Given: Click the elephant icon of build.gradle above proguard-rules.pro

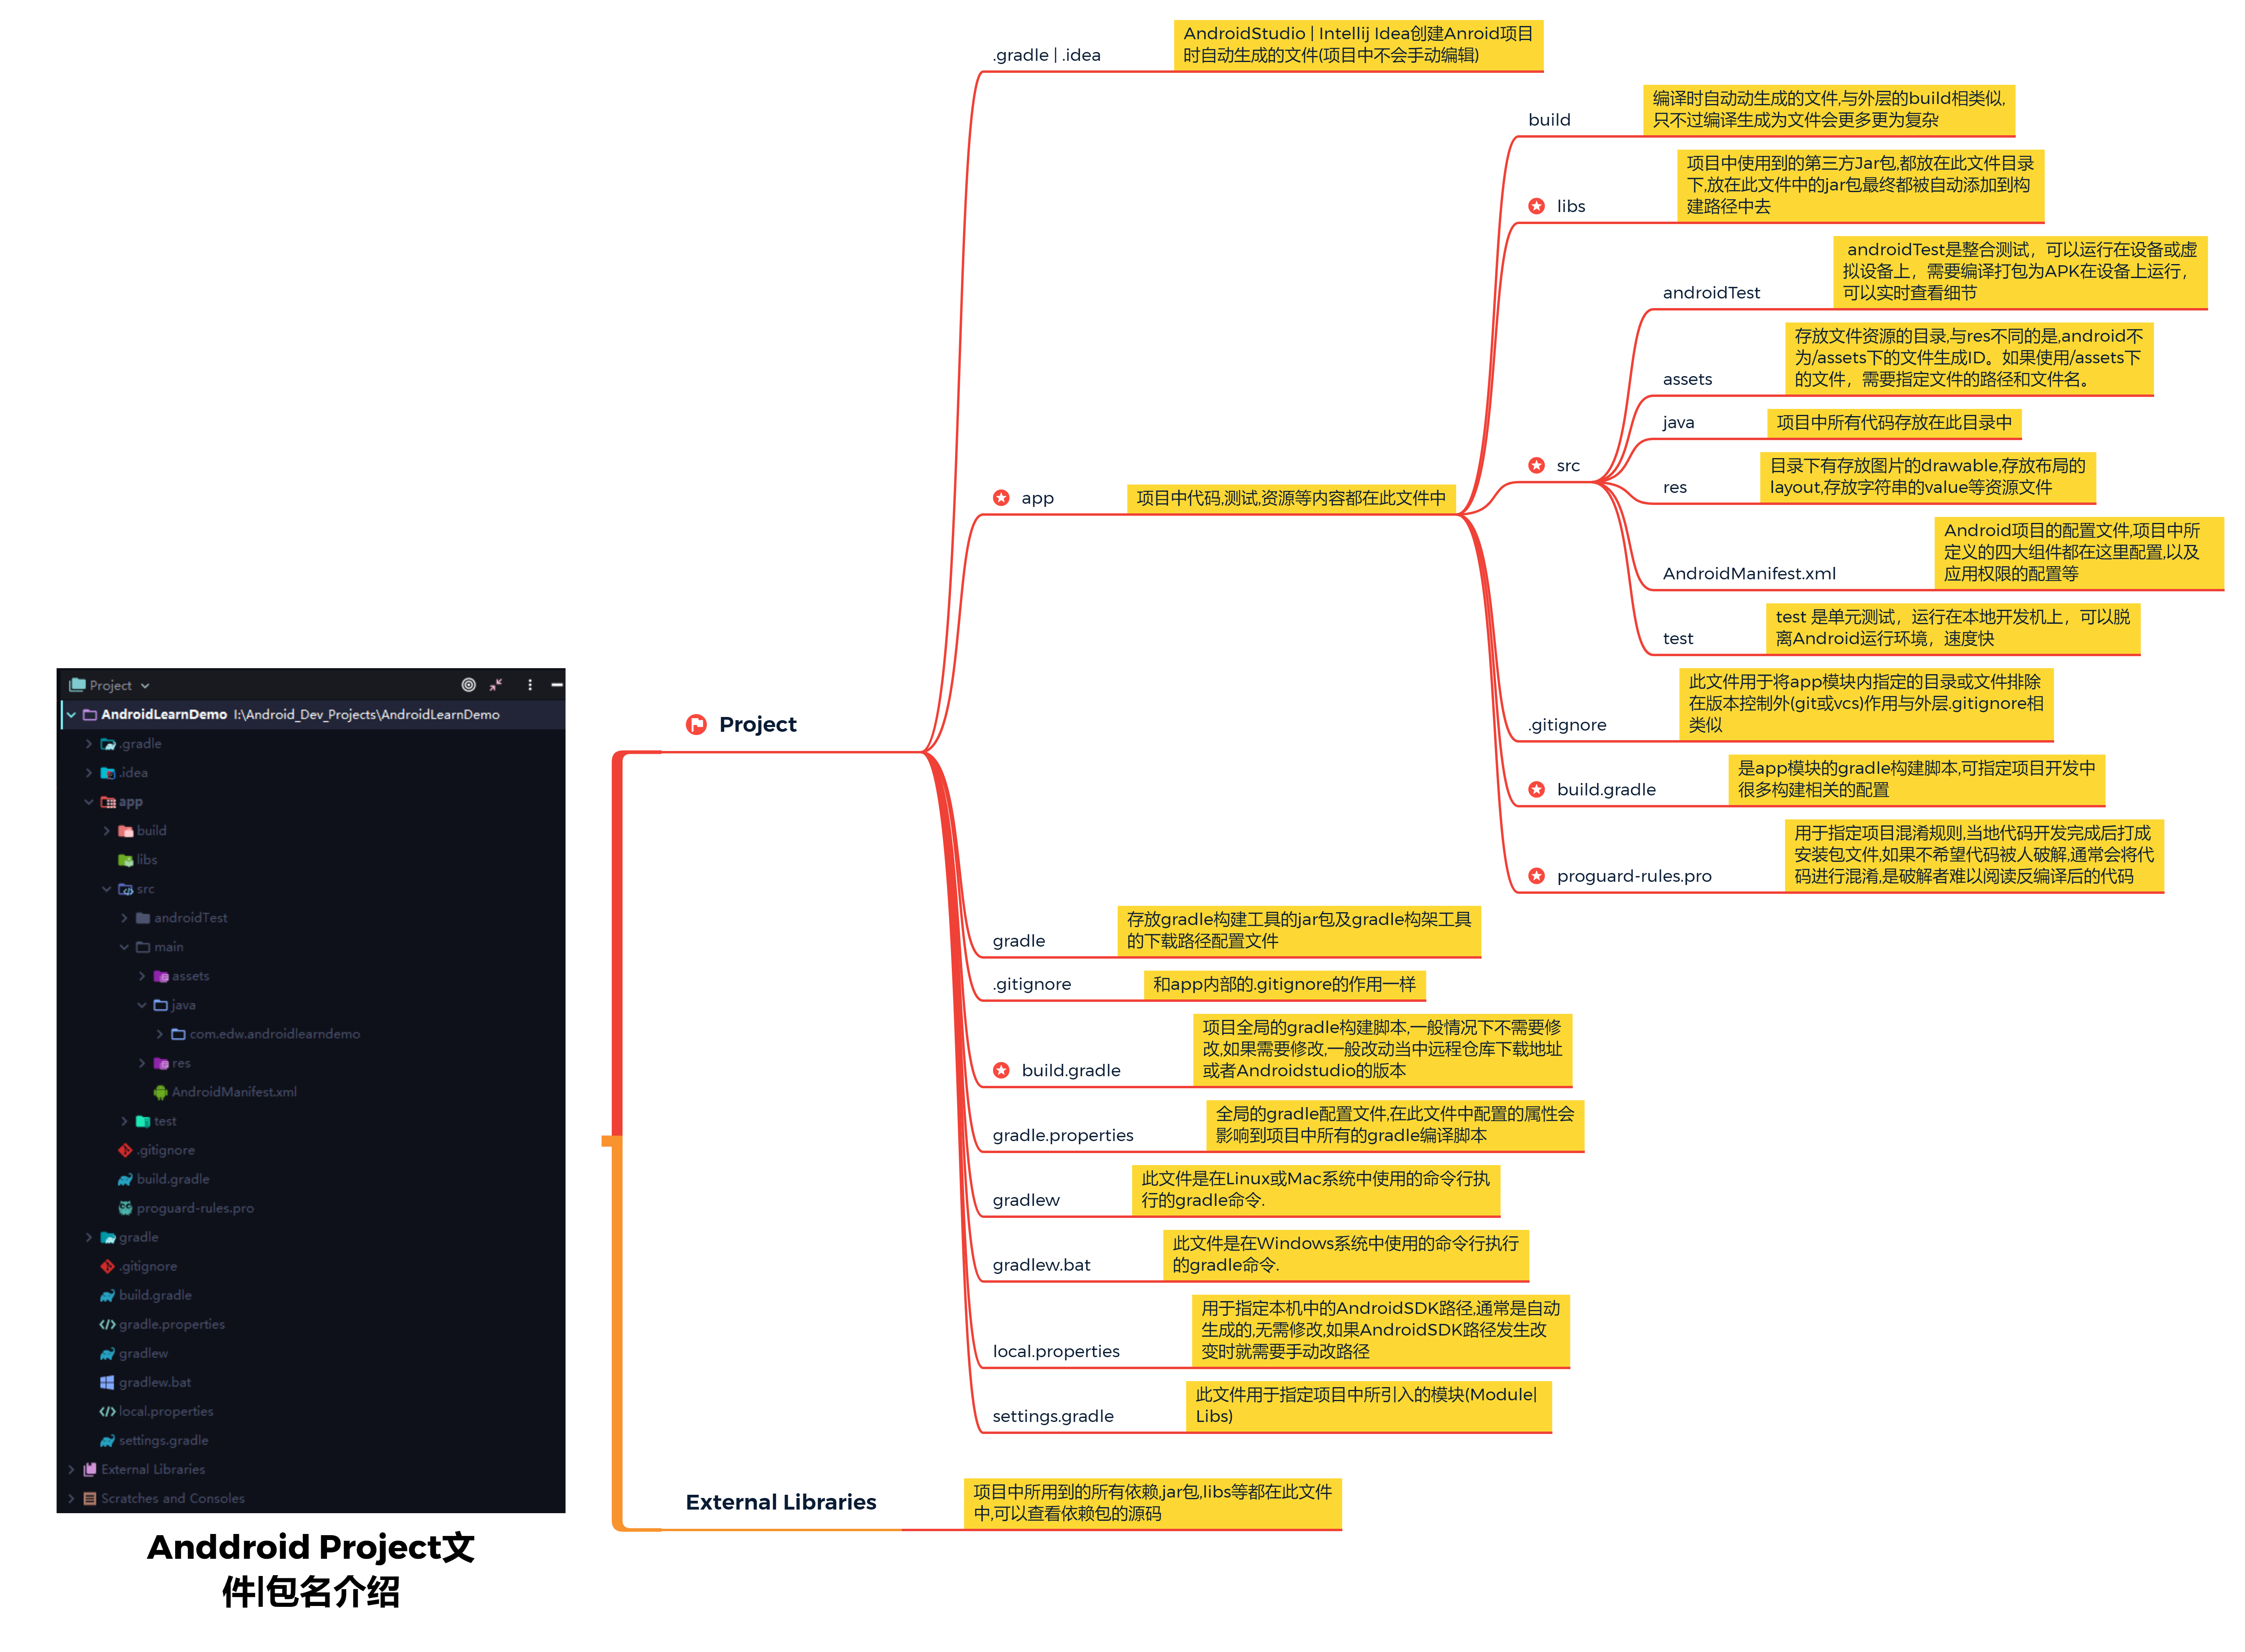Looking at the screenshot, I should pos(125,1179).
